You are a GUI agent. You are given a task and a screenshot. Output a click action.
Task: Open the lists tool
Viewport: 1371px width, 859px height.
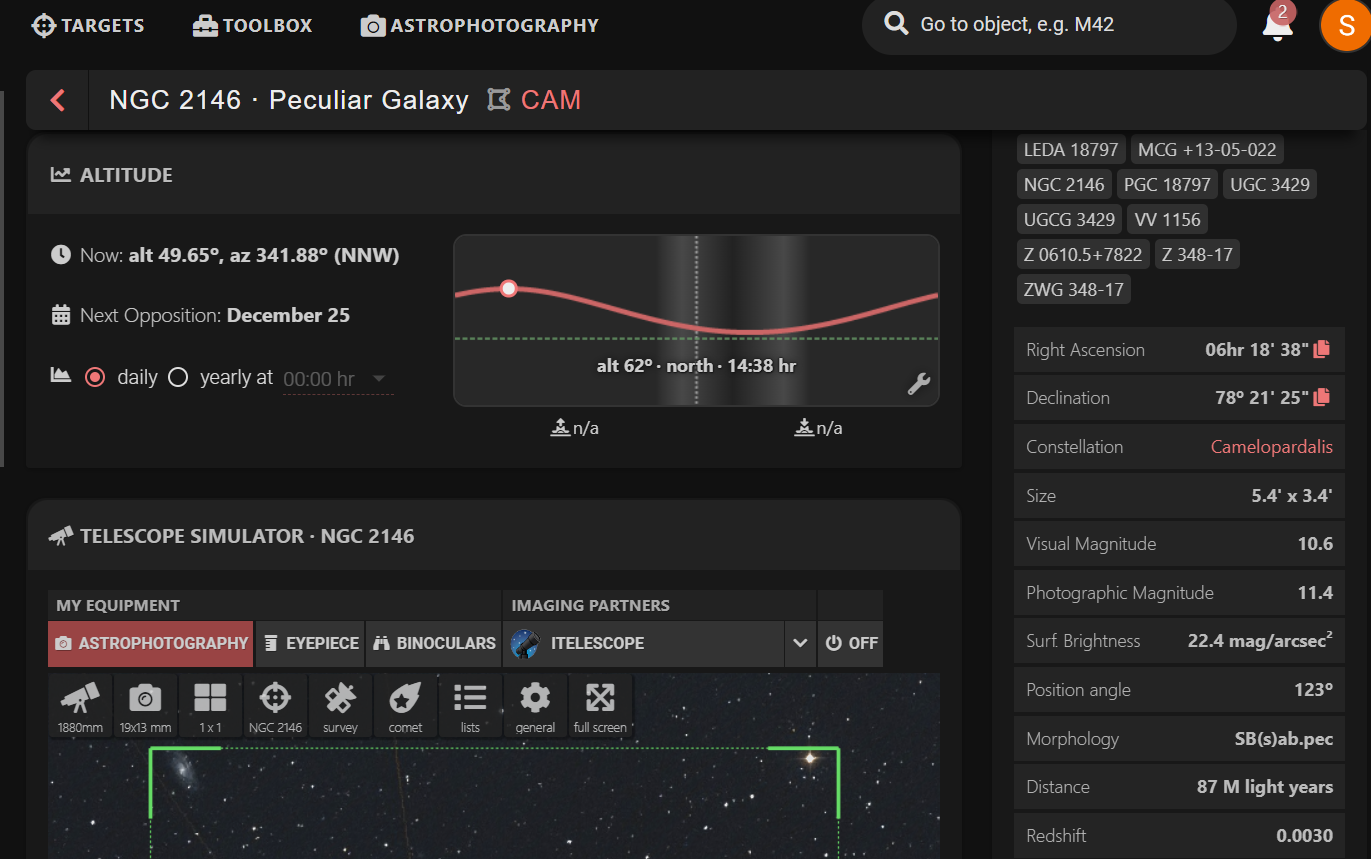(470, 706)
